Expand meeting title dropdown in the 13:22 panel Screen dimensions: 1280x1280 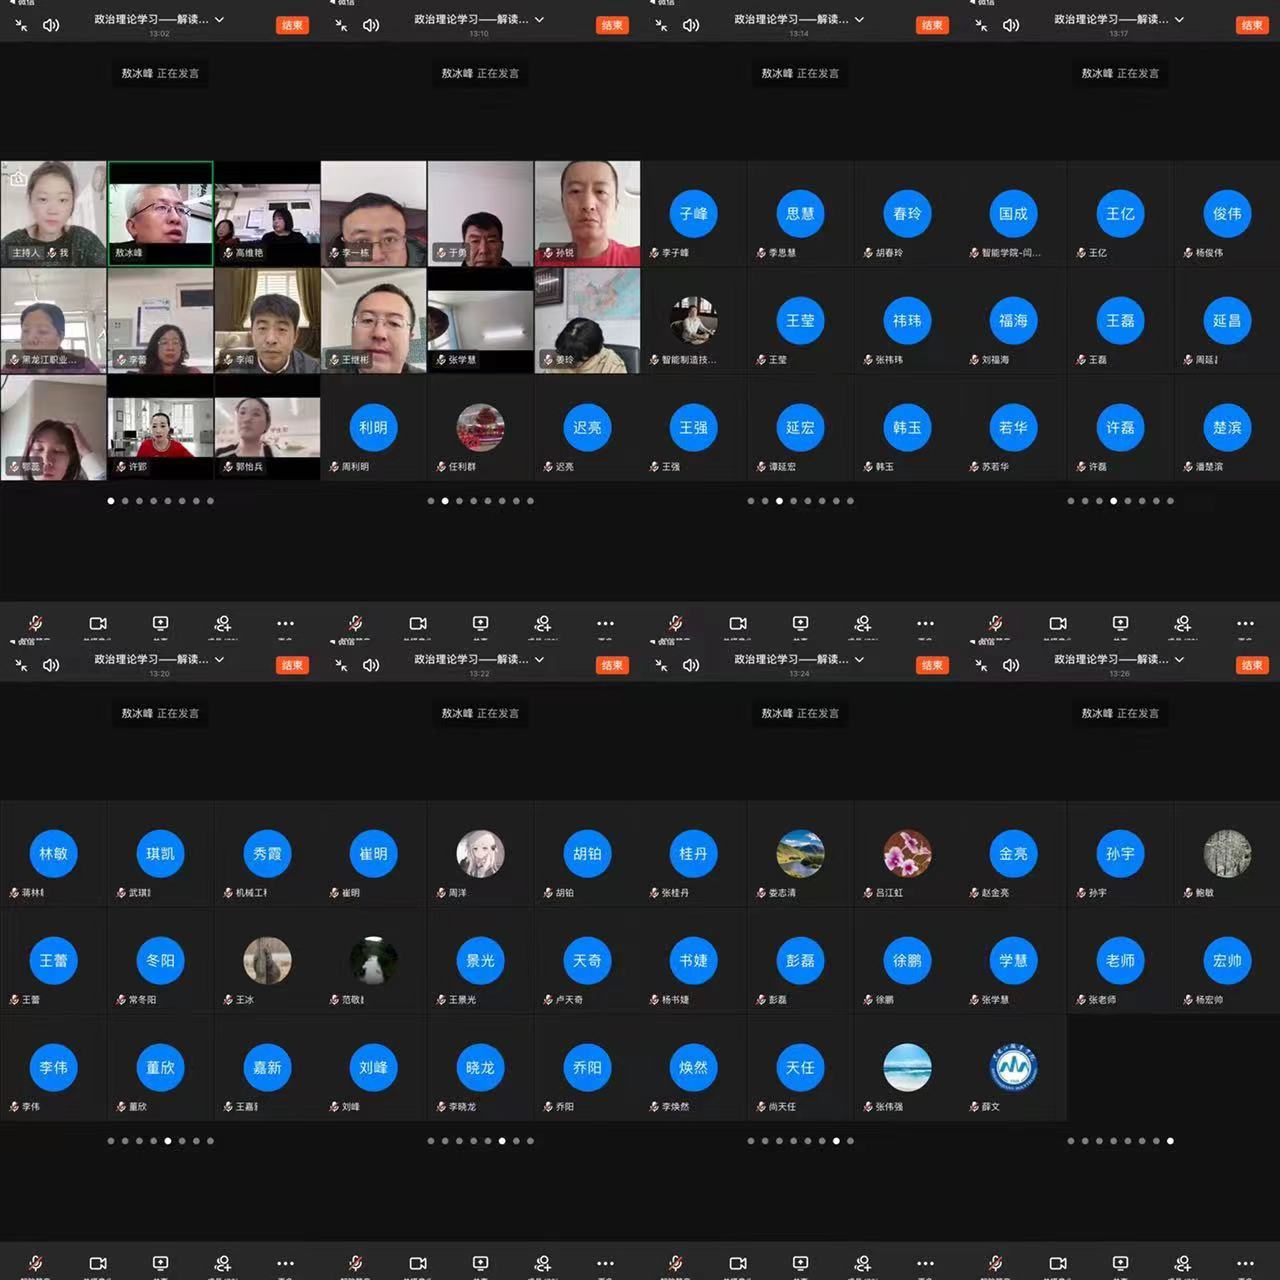click(x=539, y=659)
